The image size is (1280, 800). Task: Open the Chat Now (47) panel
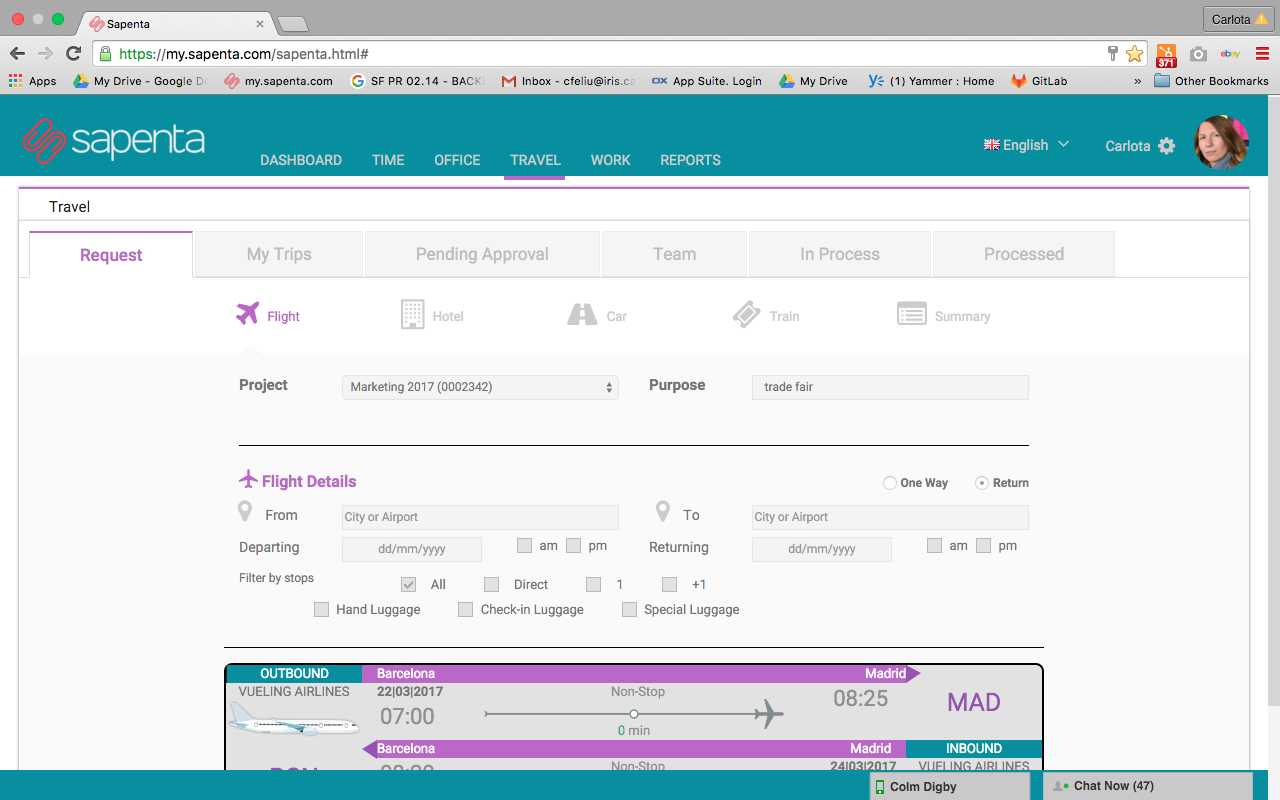pyautogui.click(x=1148, y=786)
